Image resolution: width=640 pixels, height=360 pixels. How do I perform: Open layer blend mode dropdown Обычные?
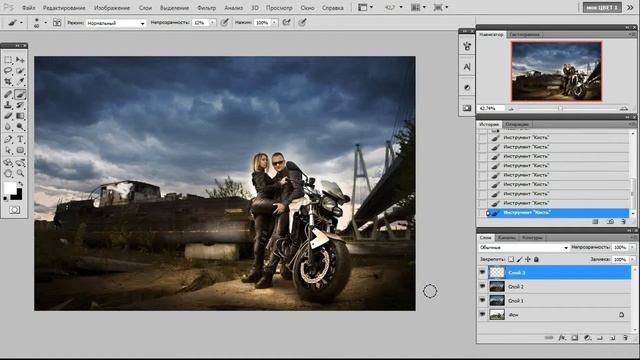tap(524, 247)
